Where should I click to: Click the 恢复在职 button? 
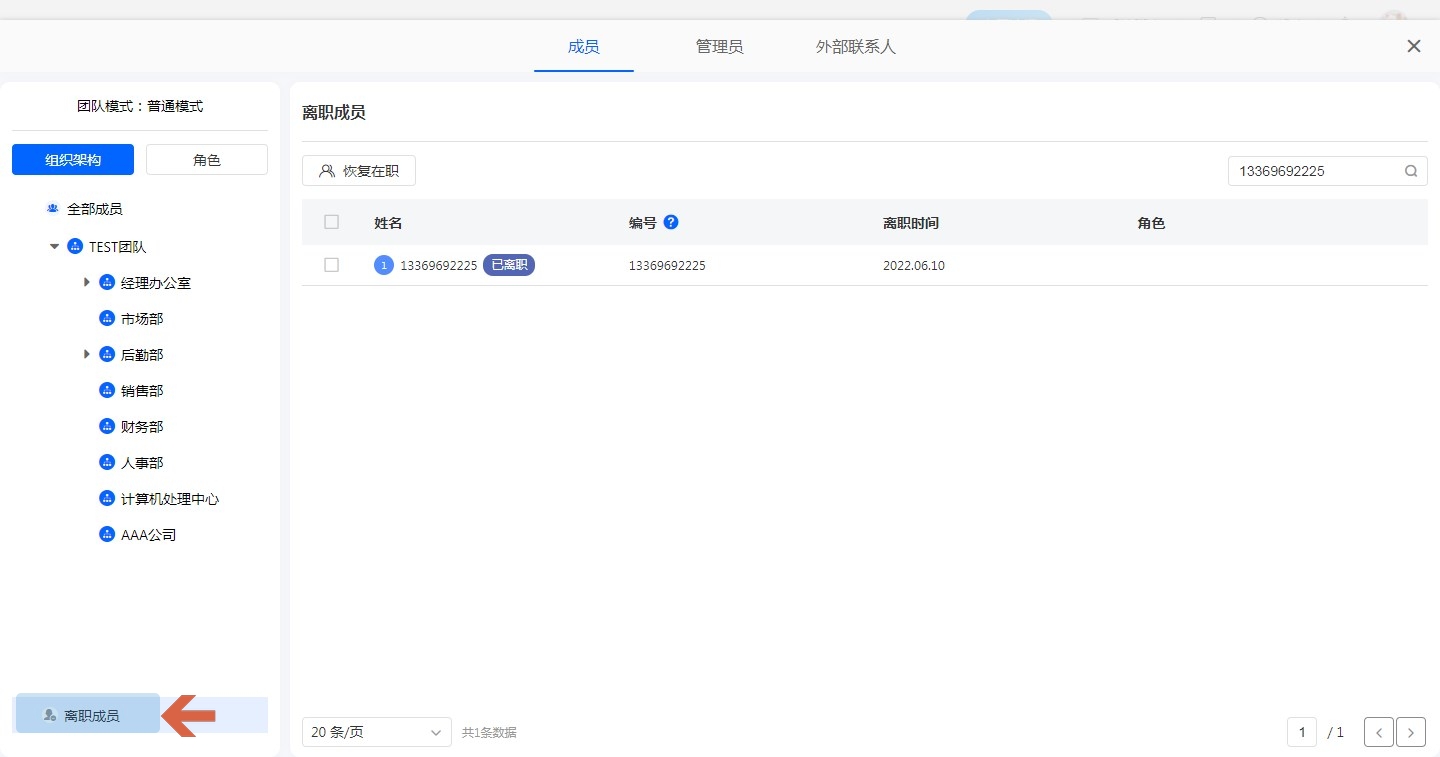click(x=359, y=171)
